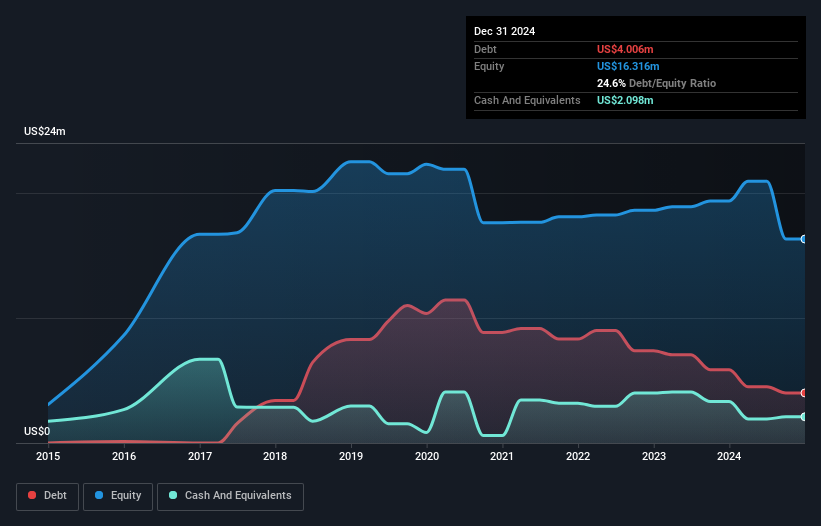Click the 2020 x-axis label
The height and width of the screenshot is (526, 821).
click(x=427, y=456)
